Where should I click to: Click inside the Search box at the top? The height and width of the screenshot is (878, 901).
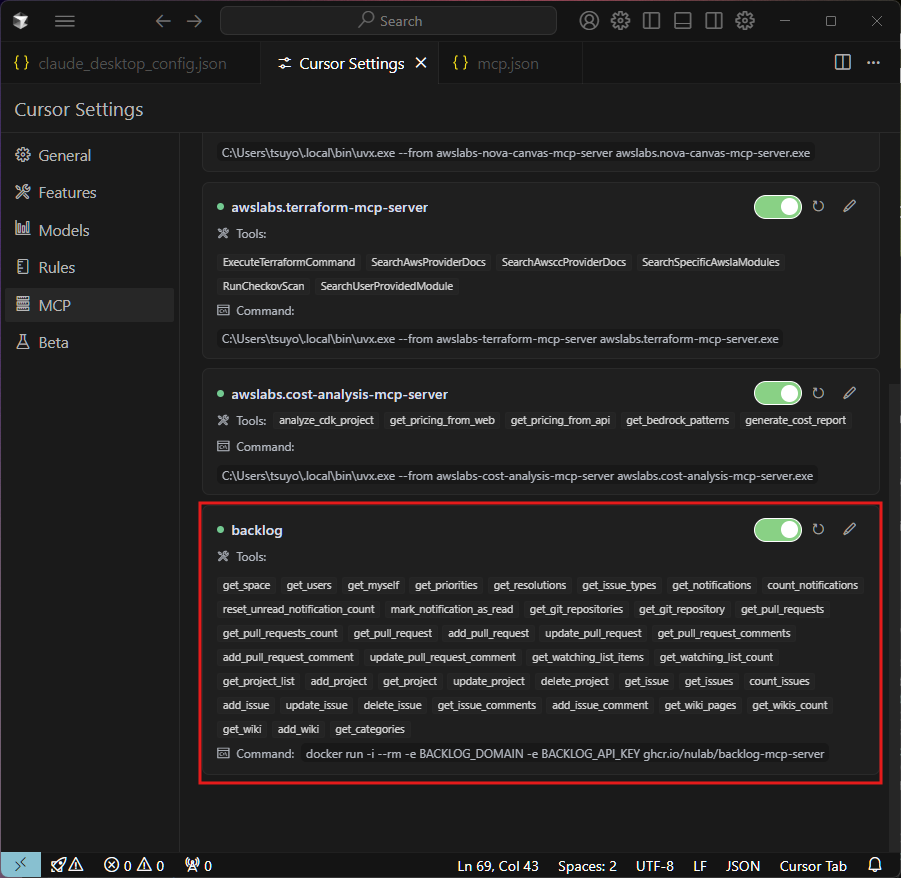[388, 20]
